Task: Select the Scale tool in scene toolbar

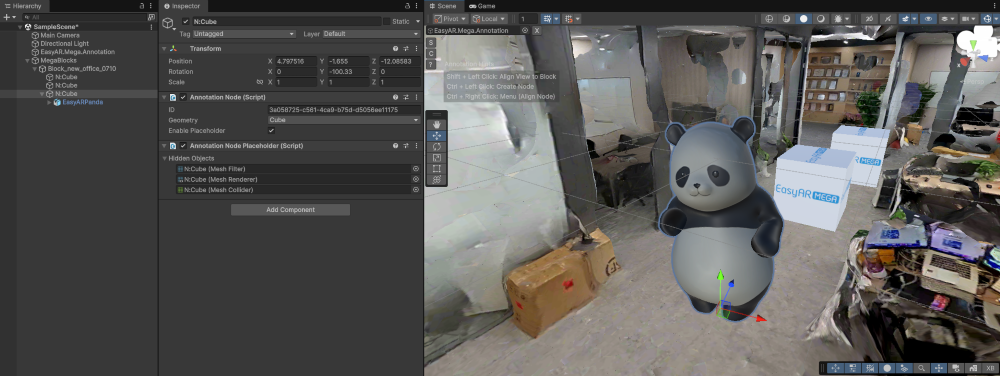Action: (437, 157)
